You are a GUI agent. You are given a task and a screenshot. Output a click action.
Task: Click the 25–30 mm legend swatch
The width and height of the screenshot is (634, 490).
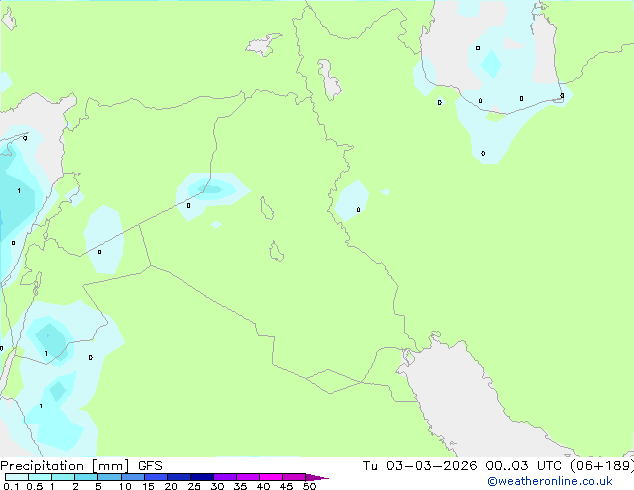pyautogui.click(x=201, y=477)
